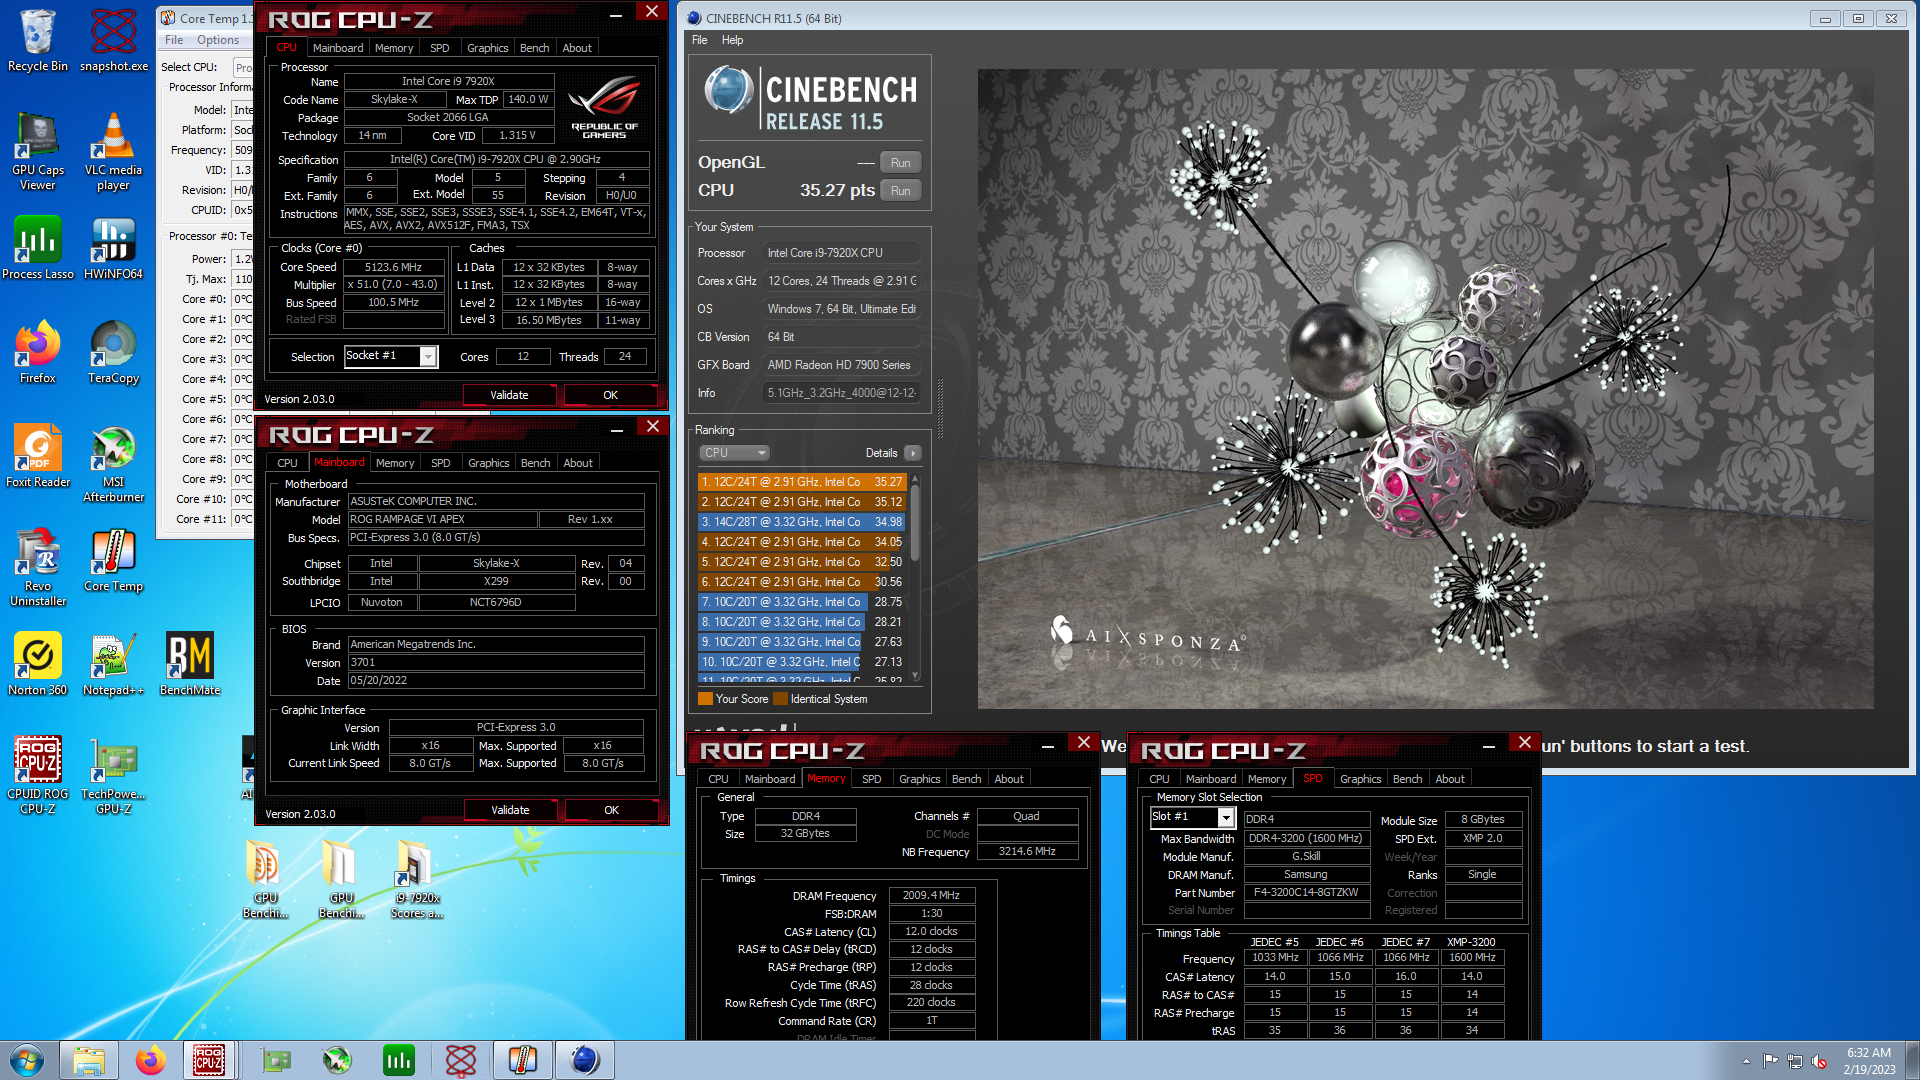Launch MSI Afterburner shortcut
This screenshot has width=1920, height=1080.
pyautogui.click(x=114, y=465)
